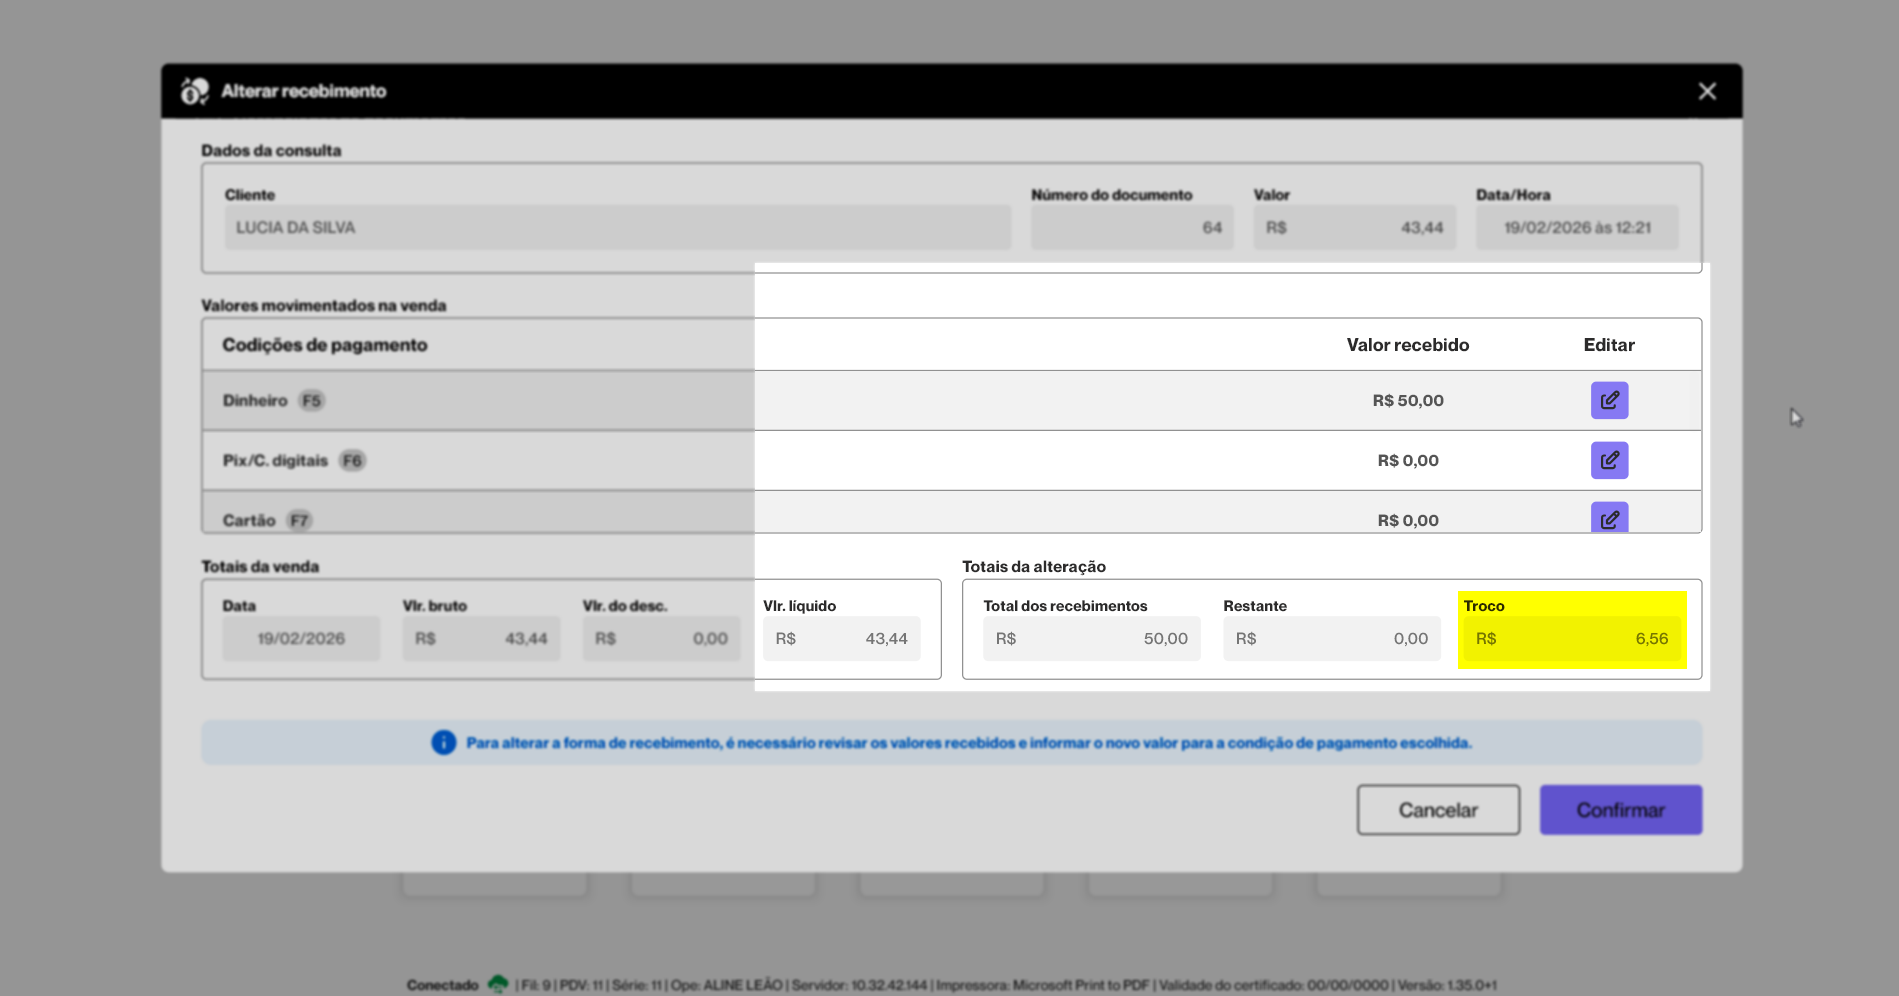Select the Data/Hora field

(1576, 228)
